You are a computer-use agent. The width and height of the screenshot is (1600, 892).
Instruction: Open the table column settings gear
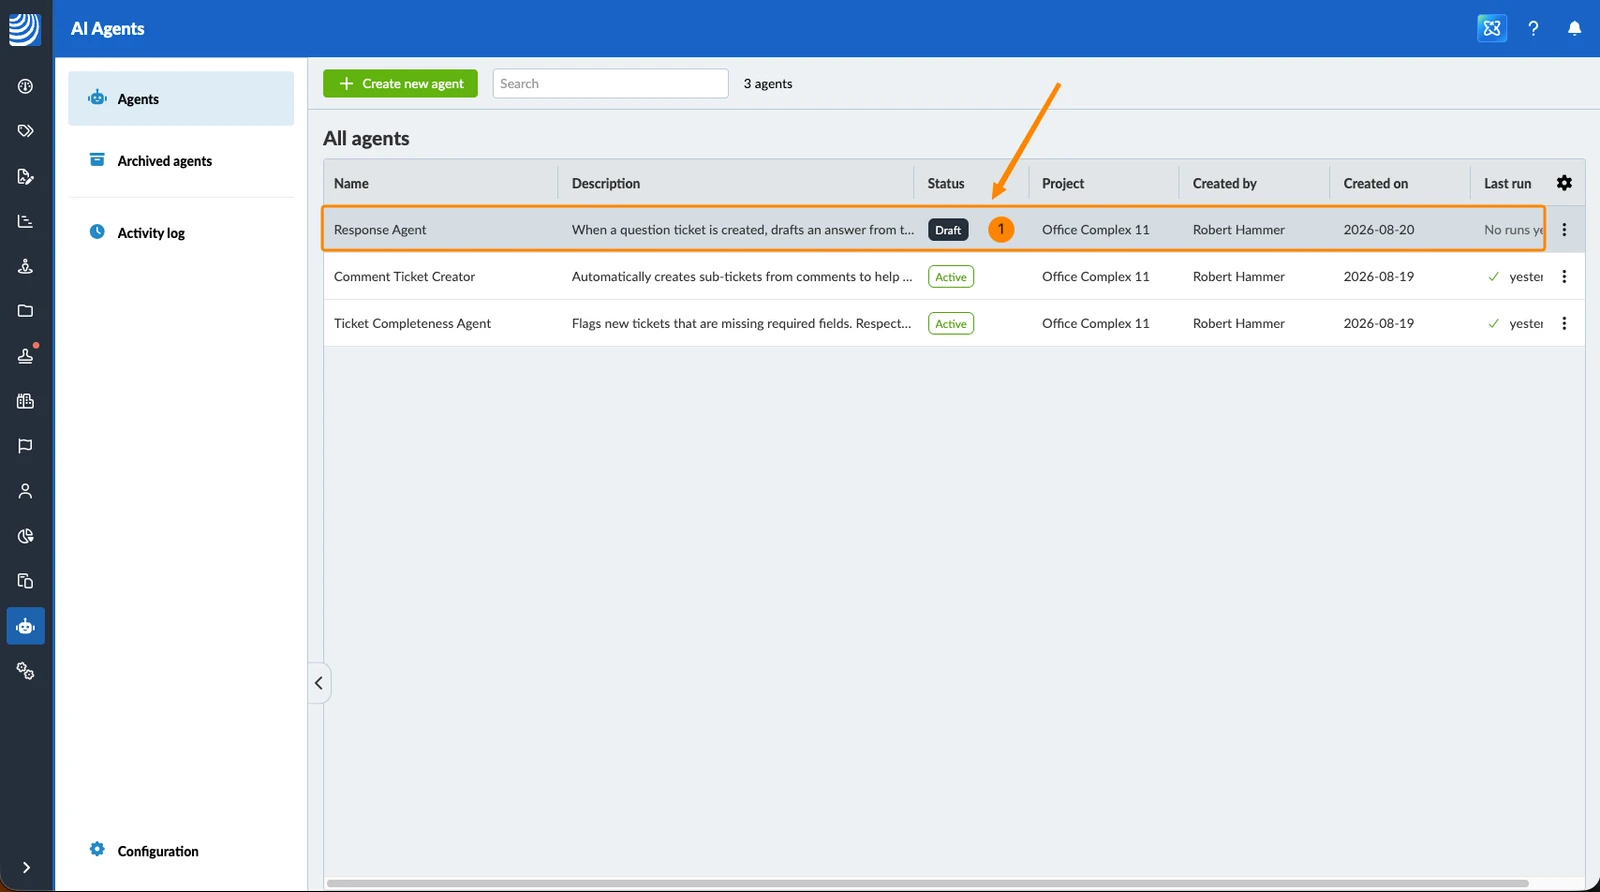(x=1564, y=183)
